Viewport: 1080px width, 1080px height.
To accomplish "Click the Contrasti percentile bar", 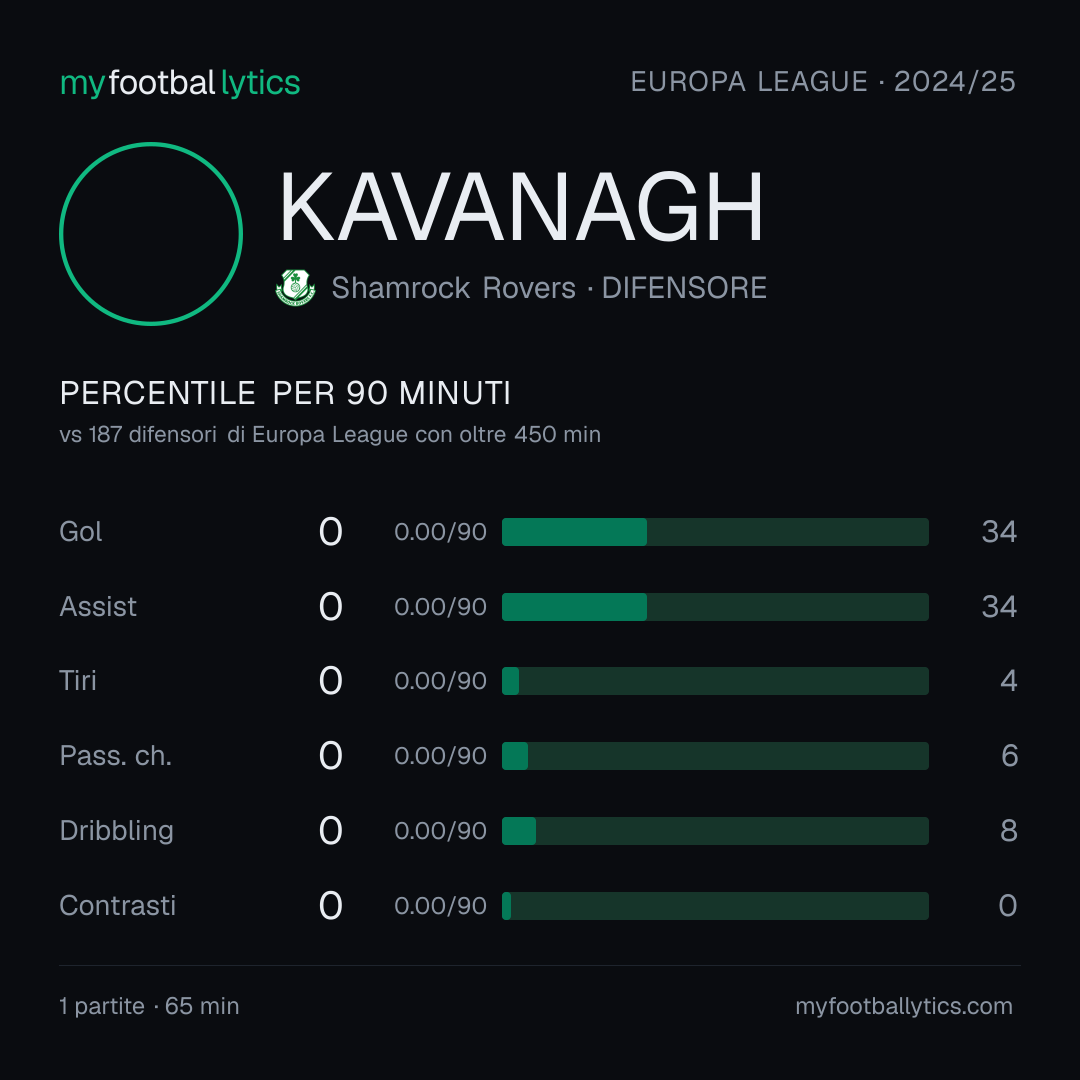I will coord(715,906).
